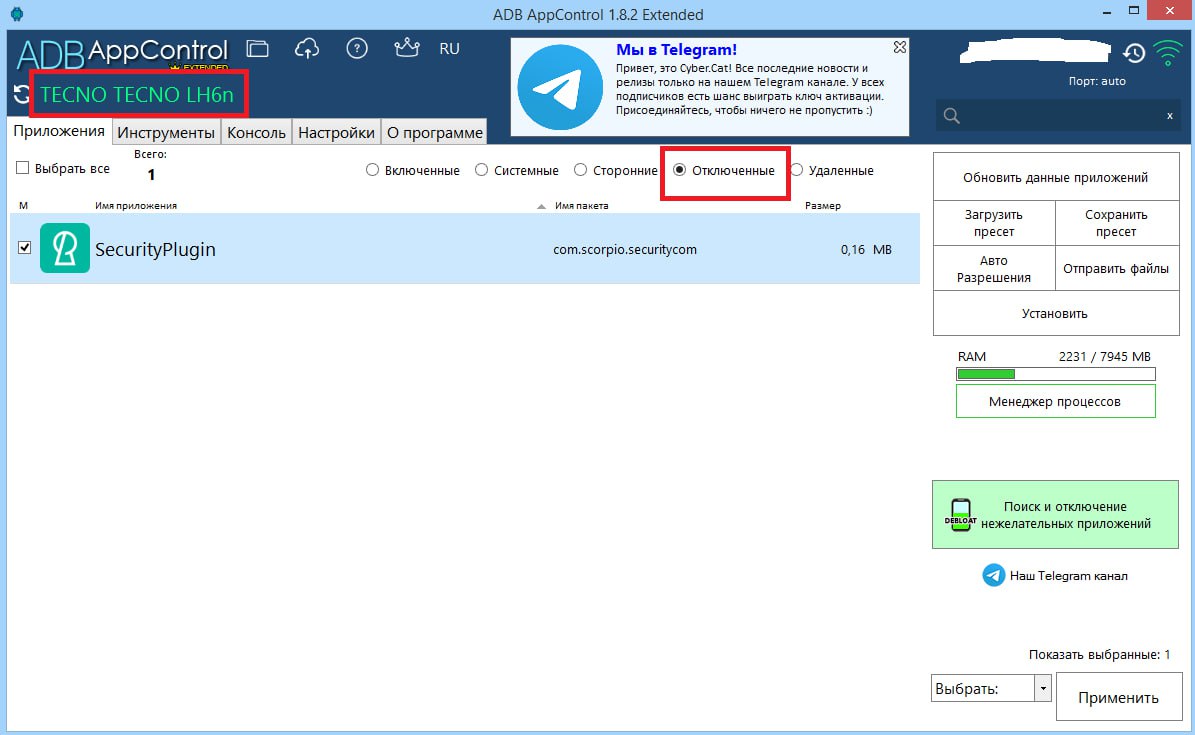This screenshot has height=735, width=1195.
Task: Open the Выбрать: dropdown
Action: pos(992,688)
